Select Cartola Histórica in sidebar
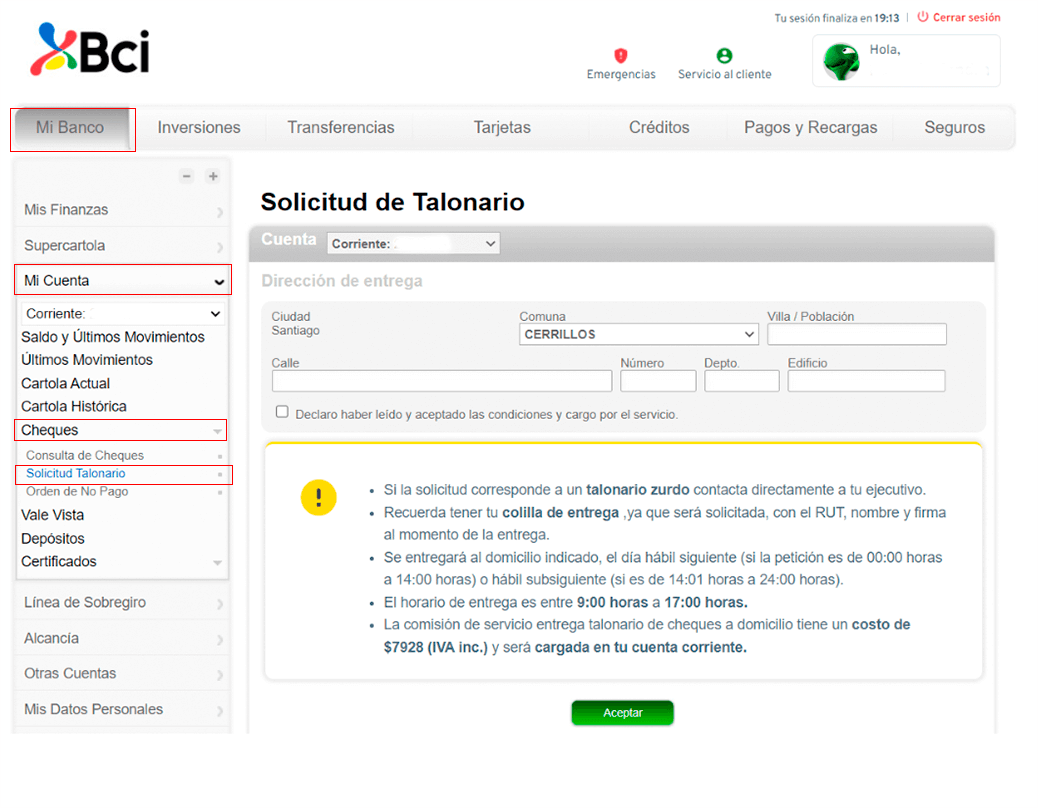The width and height of the screenshot is (1038, 808). click(74, 407)
